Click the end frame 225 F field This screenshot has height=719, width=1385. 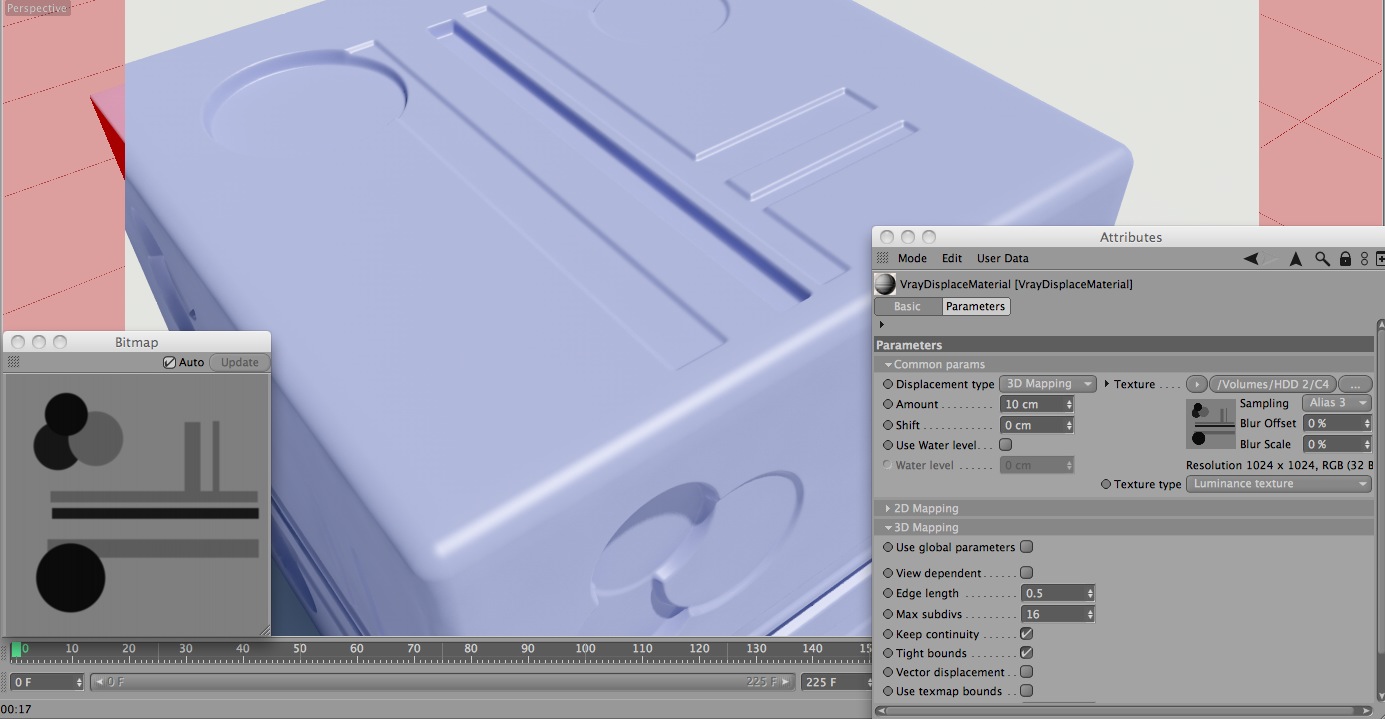(x=836, y=682)
